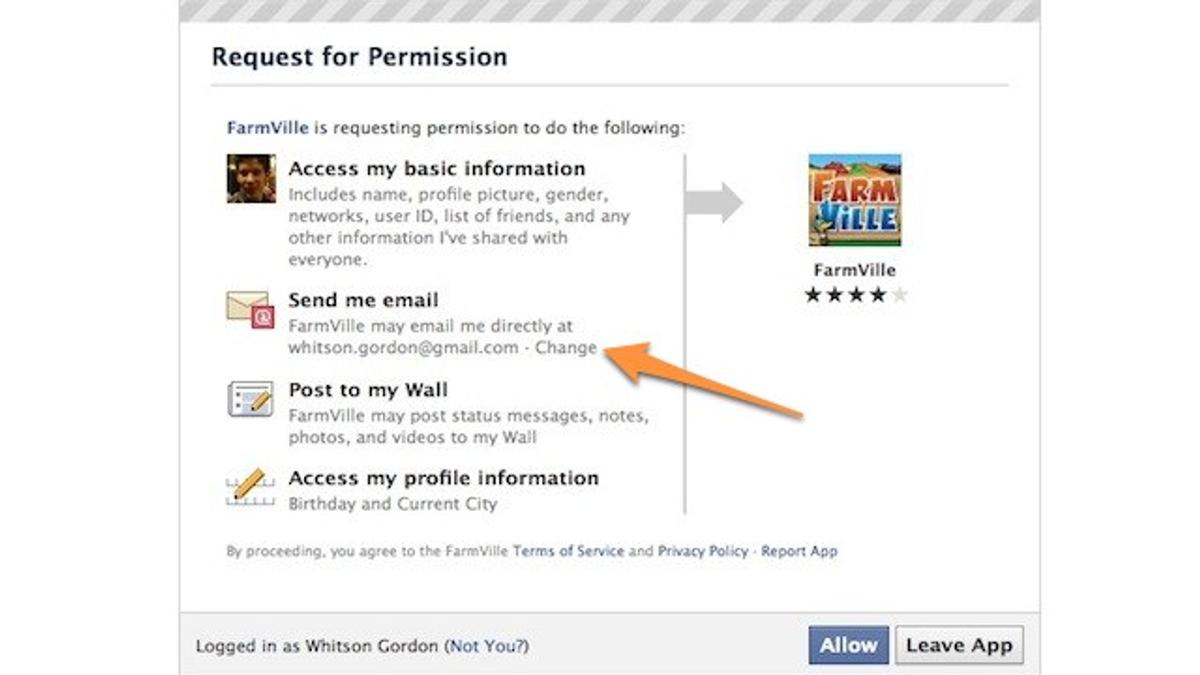Click the Change email link

click(566, 348)
